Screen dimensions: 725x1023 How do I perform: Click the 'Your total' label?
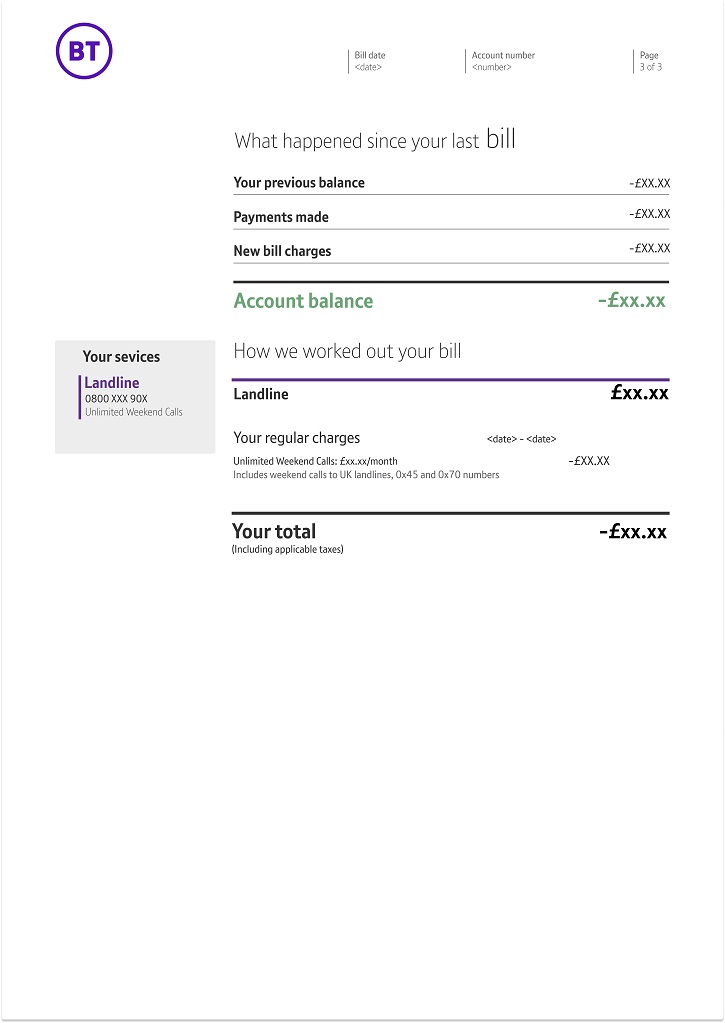pyautogui.click(x=274, y=532)
